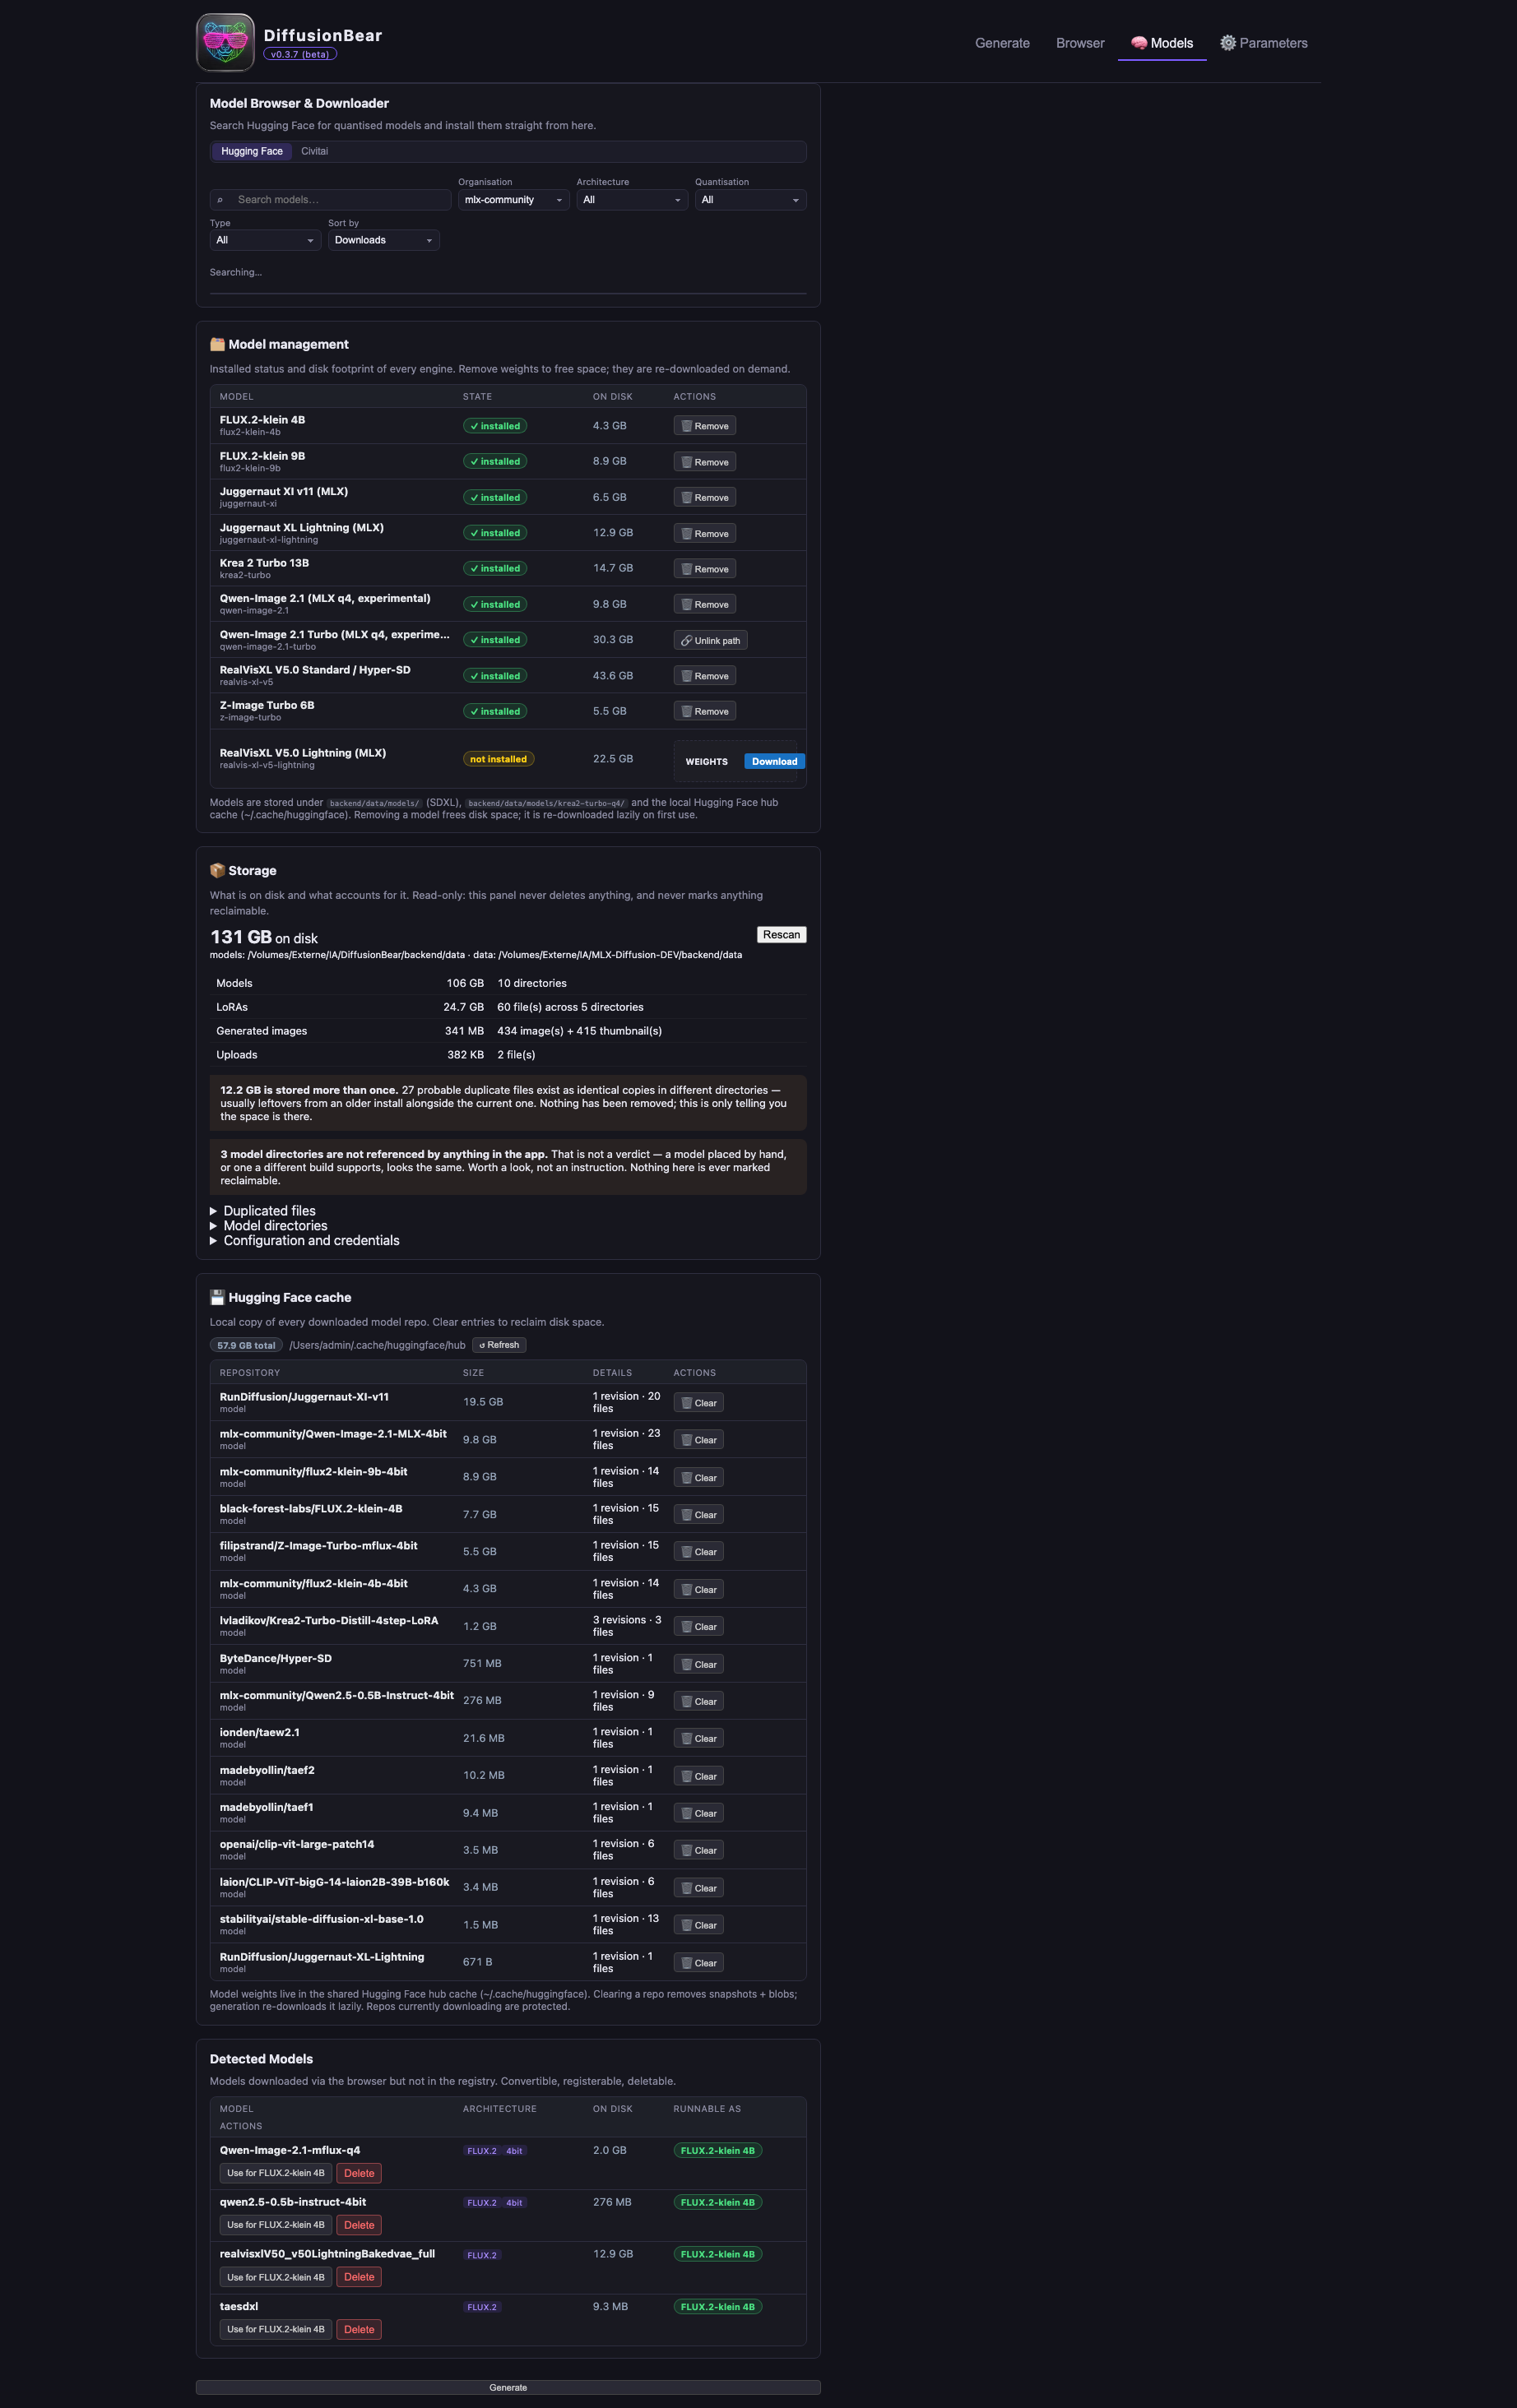Click the v0.3.7 (beta) version badge
Screen dimensions: 1517x2408
300,54
